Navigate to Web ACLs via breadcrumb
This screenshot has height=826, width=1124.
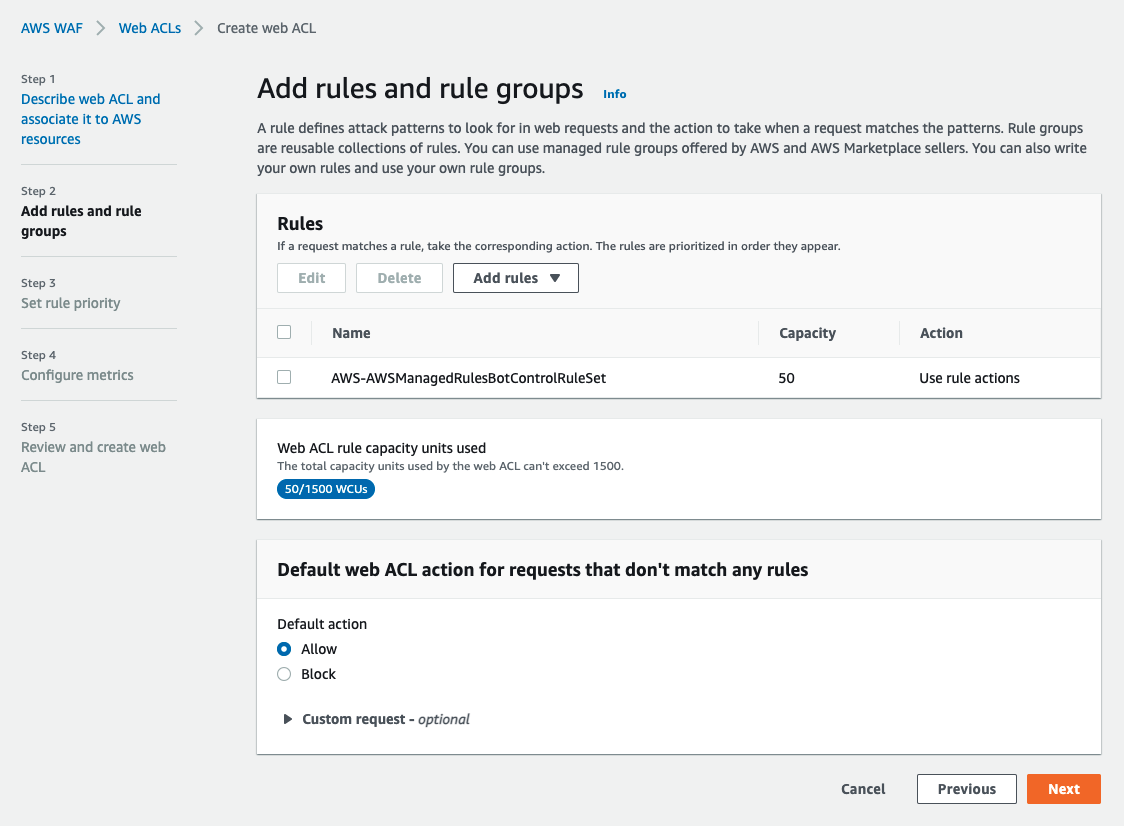click(149, 28)
